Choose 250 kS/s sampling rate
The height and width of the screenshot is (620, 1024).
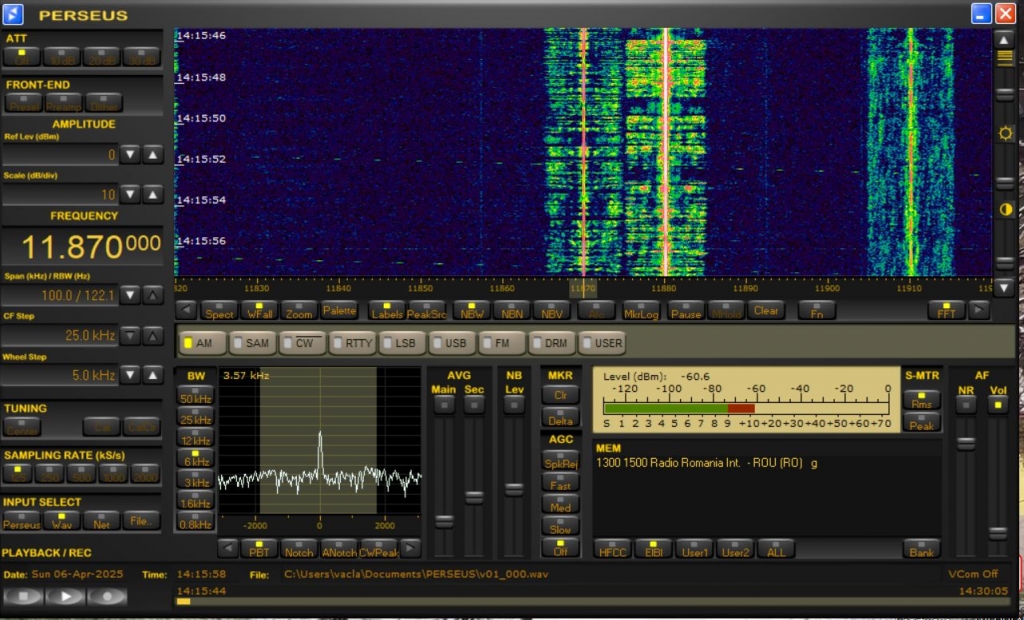coord(50,474)
